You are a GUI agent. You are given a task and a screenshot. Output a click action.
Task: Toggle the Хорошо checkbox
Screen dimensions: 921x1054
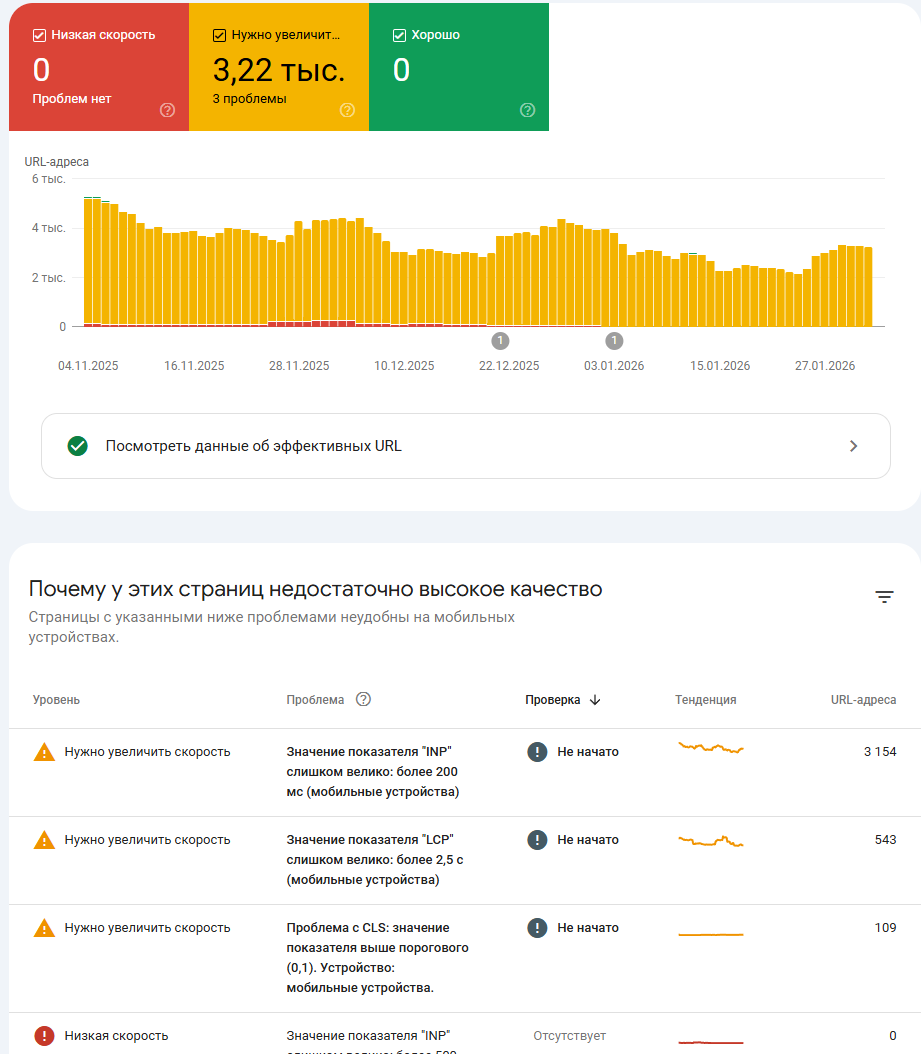coord(400,35)
